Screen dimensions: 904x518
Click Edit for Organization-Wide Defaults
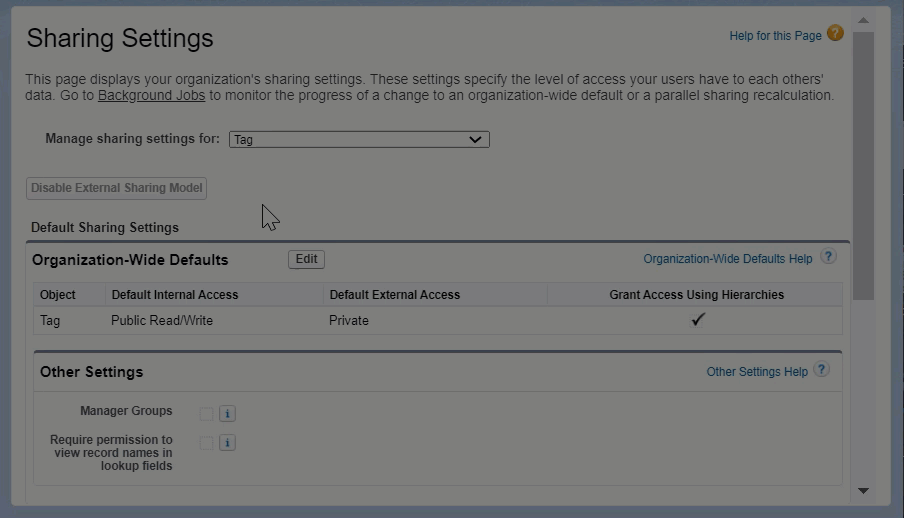[x=306, y=259]
